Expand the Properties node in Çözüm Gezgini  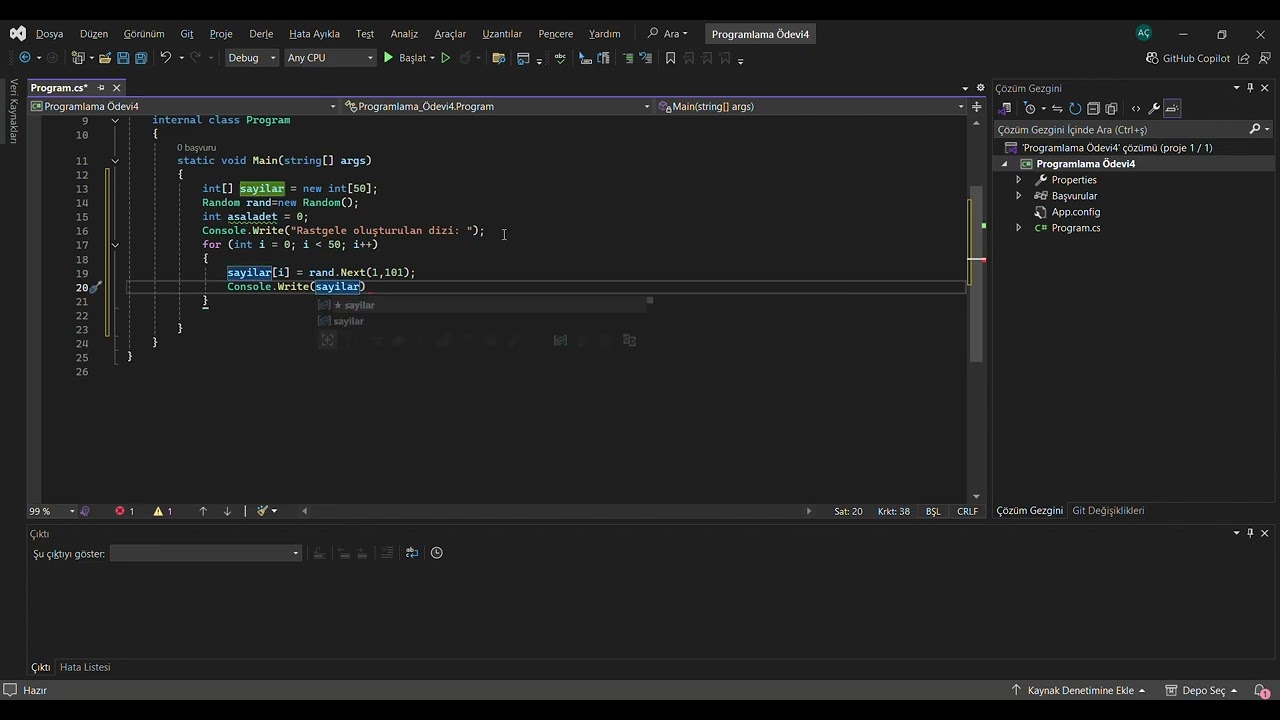1019,180
